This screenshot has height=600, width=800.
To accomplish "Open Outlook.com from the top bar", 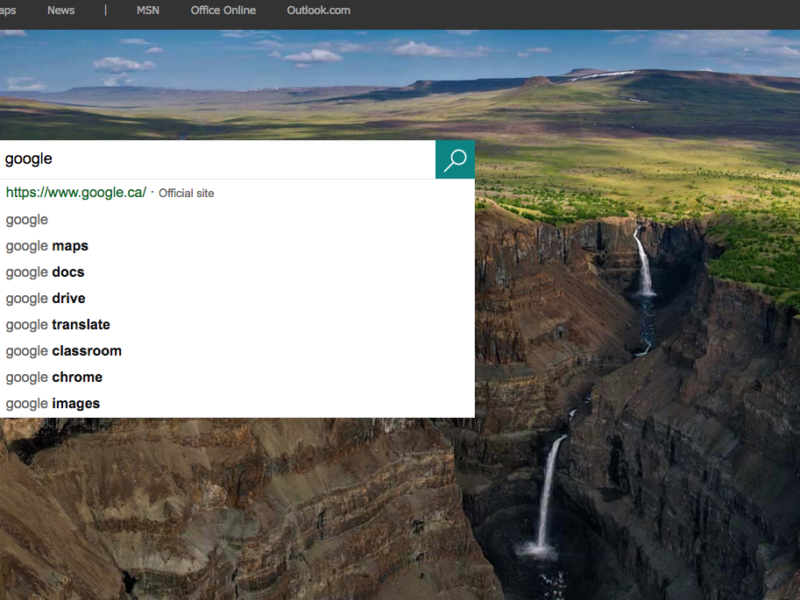I will [318, 10].
